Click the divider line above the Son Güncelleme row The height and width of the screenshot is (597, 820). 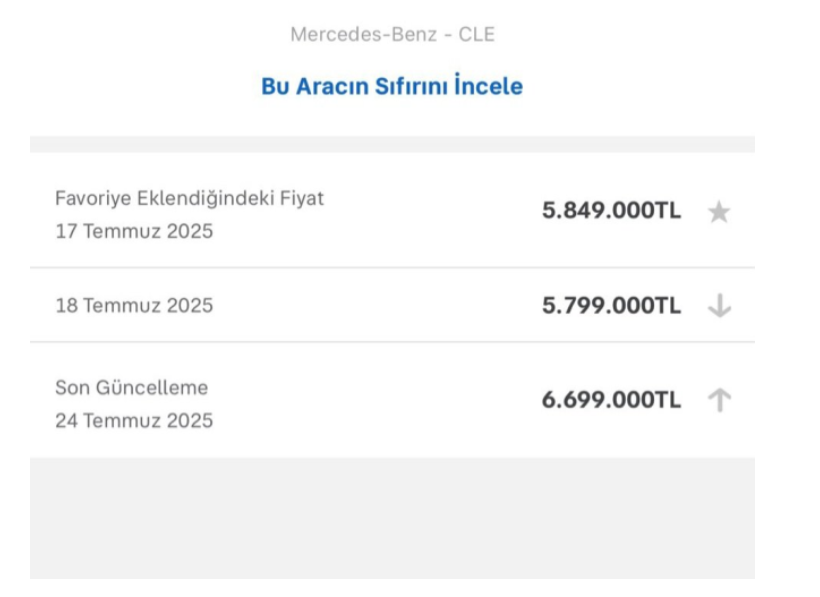click(x=392, y=342)
